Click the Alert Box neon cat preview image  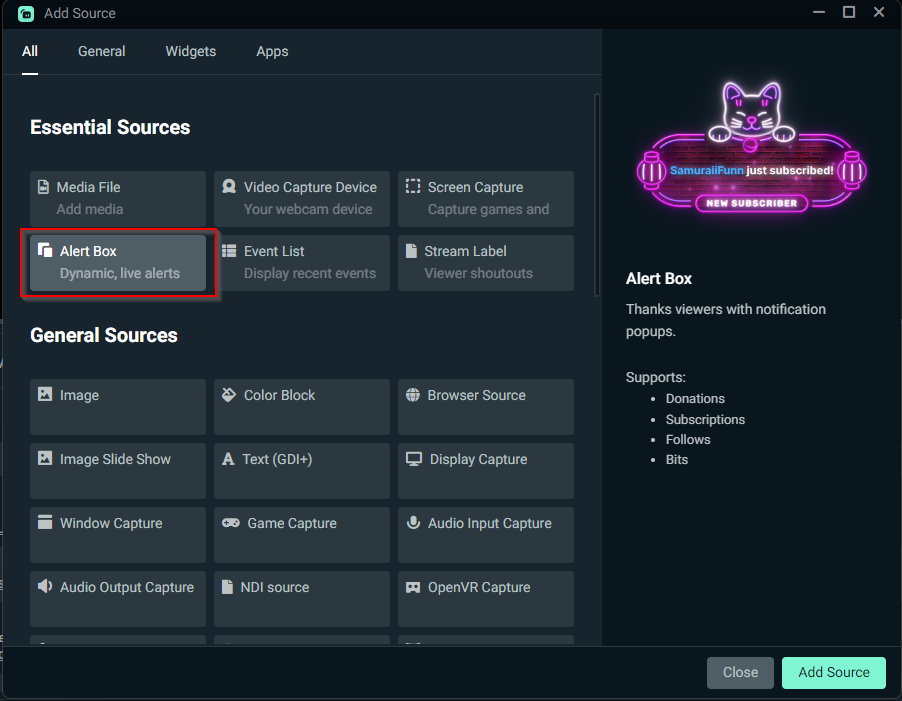(x=751, y=148)
